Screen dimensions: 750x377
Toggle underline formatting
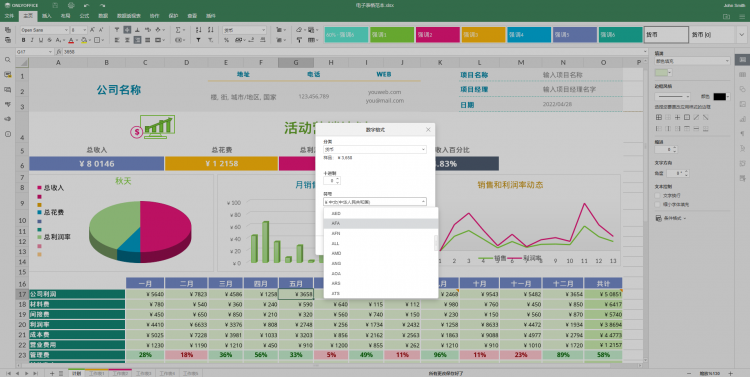point(41,40)
